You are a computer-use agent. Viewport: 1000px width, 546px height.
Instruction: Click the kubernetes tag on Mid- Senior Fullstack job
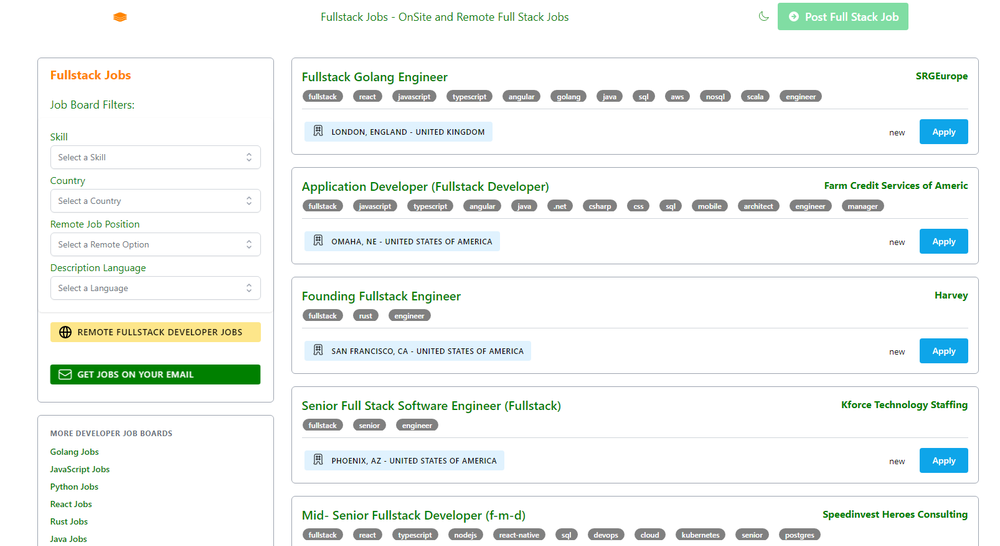coord(700,535)
